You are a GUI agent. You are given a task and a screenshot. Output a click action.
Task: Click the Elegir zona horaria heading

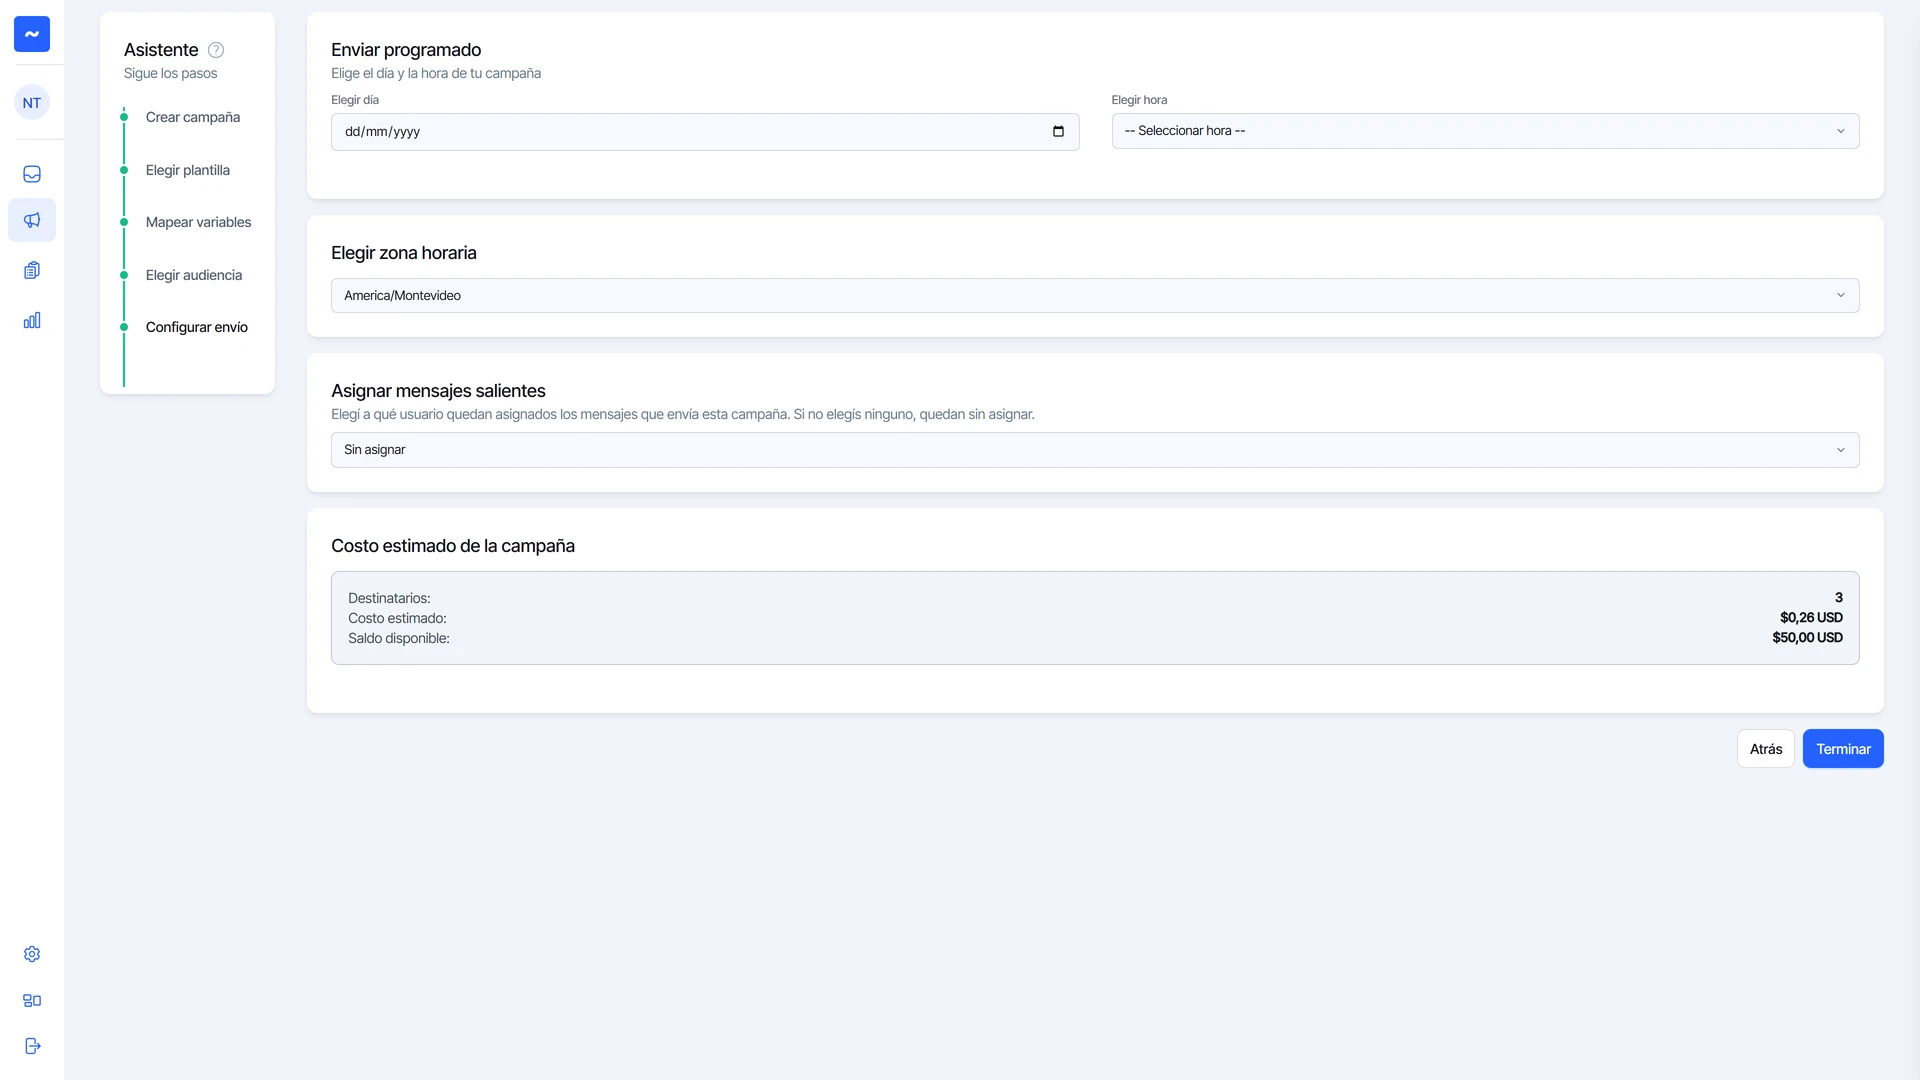point(404,253)
